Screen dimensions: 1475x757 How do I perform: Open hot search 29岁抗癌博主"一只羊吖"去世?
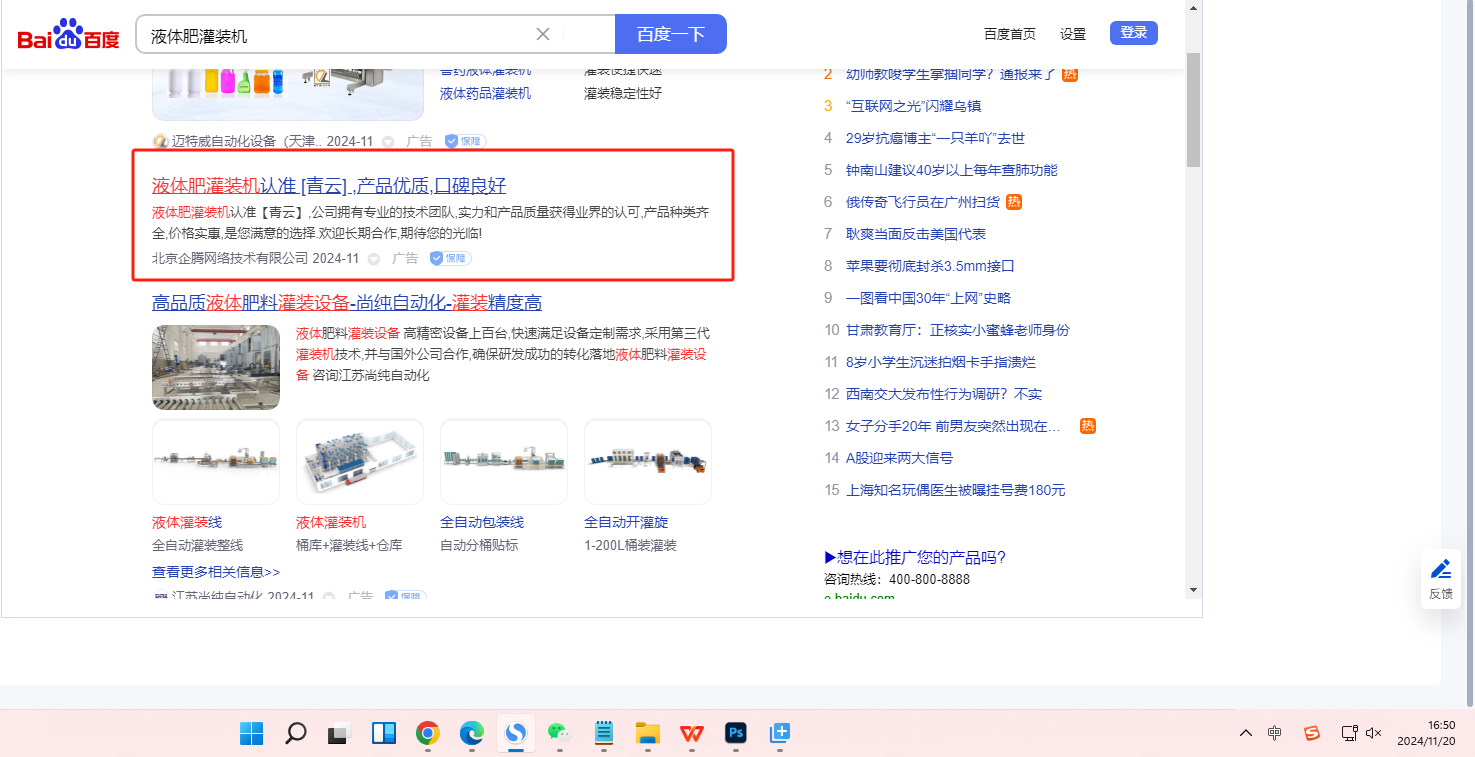coord(935,138)
